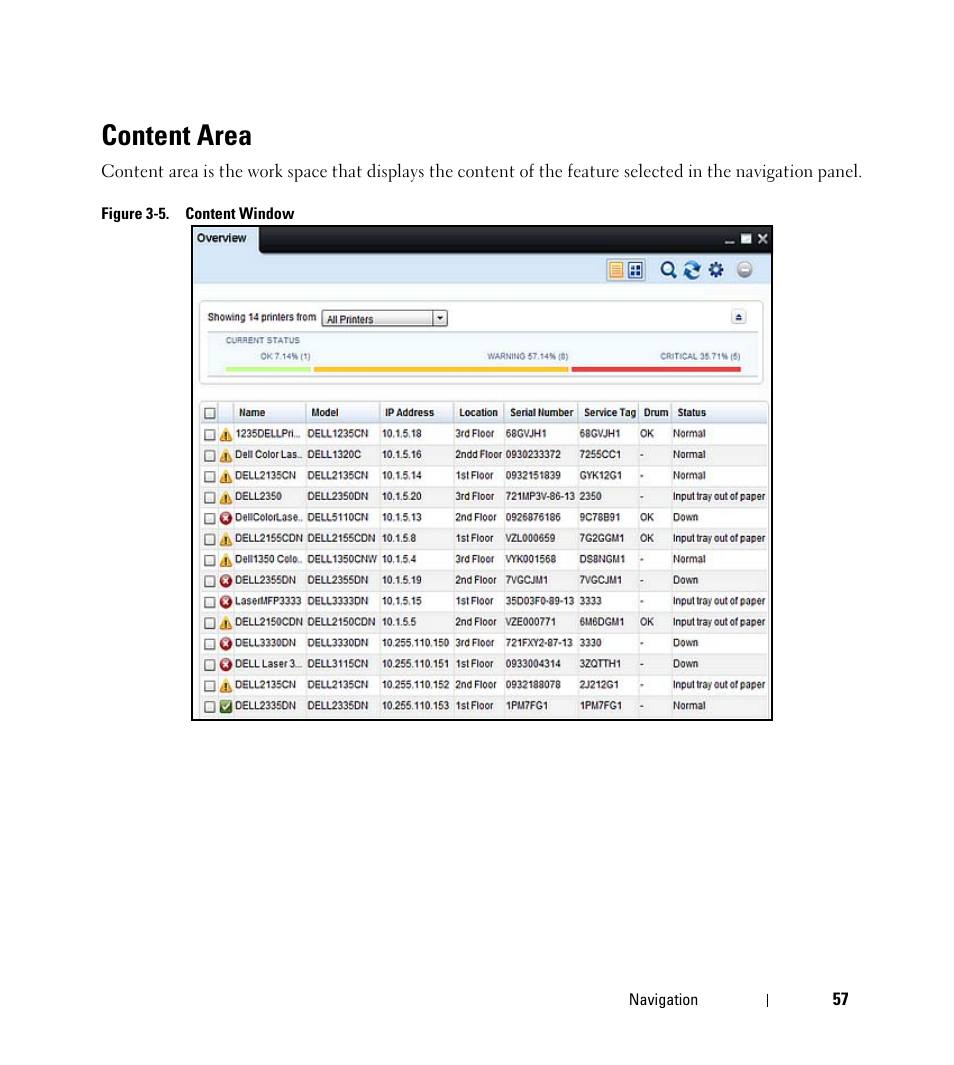Select IP 10.255.110.153 cell
The image size is (954, 1065).
tap(416, 706)
